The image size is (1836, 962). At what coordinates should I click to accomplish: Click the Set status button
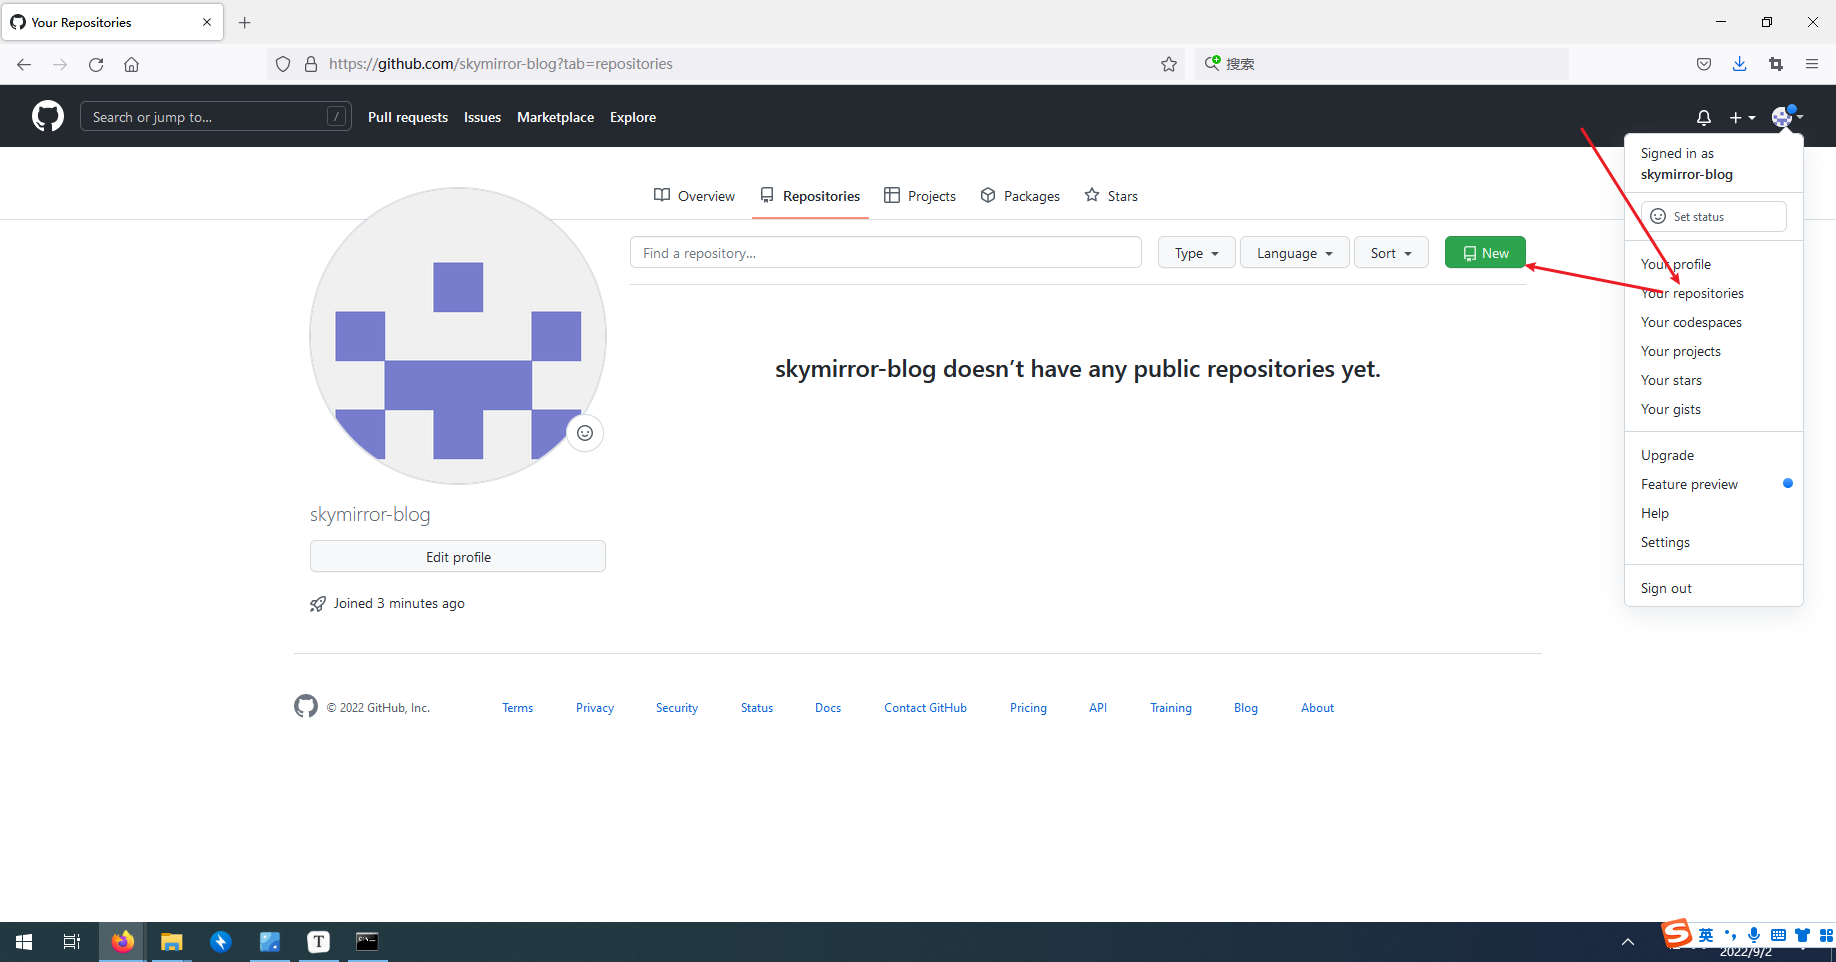coord(1714,216)
